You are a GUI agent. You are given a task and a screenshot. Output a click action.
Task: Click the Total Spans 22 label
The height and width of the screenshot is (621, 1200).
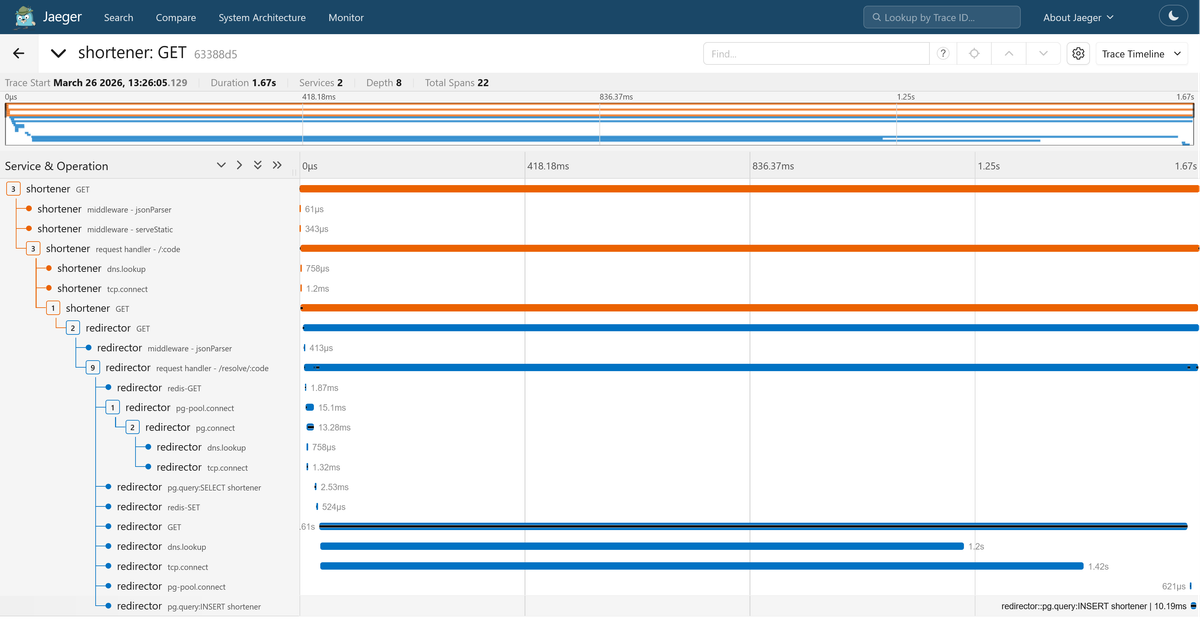[457, 83]
